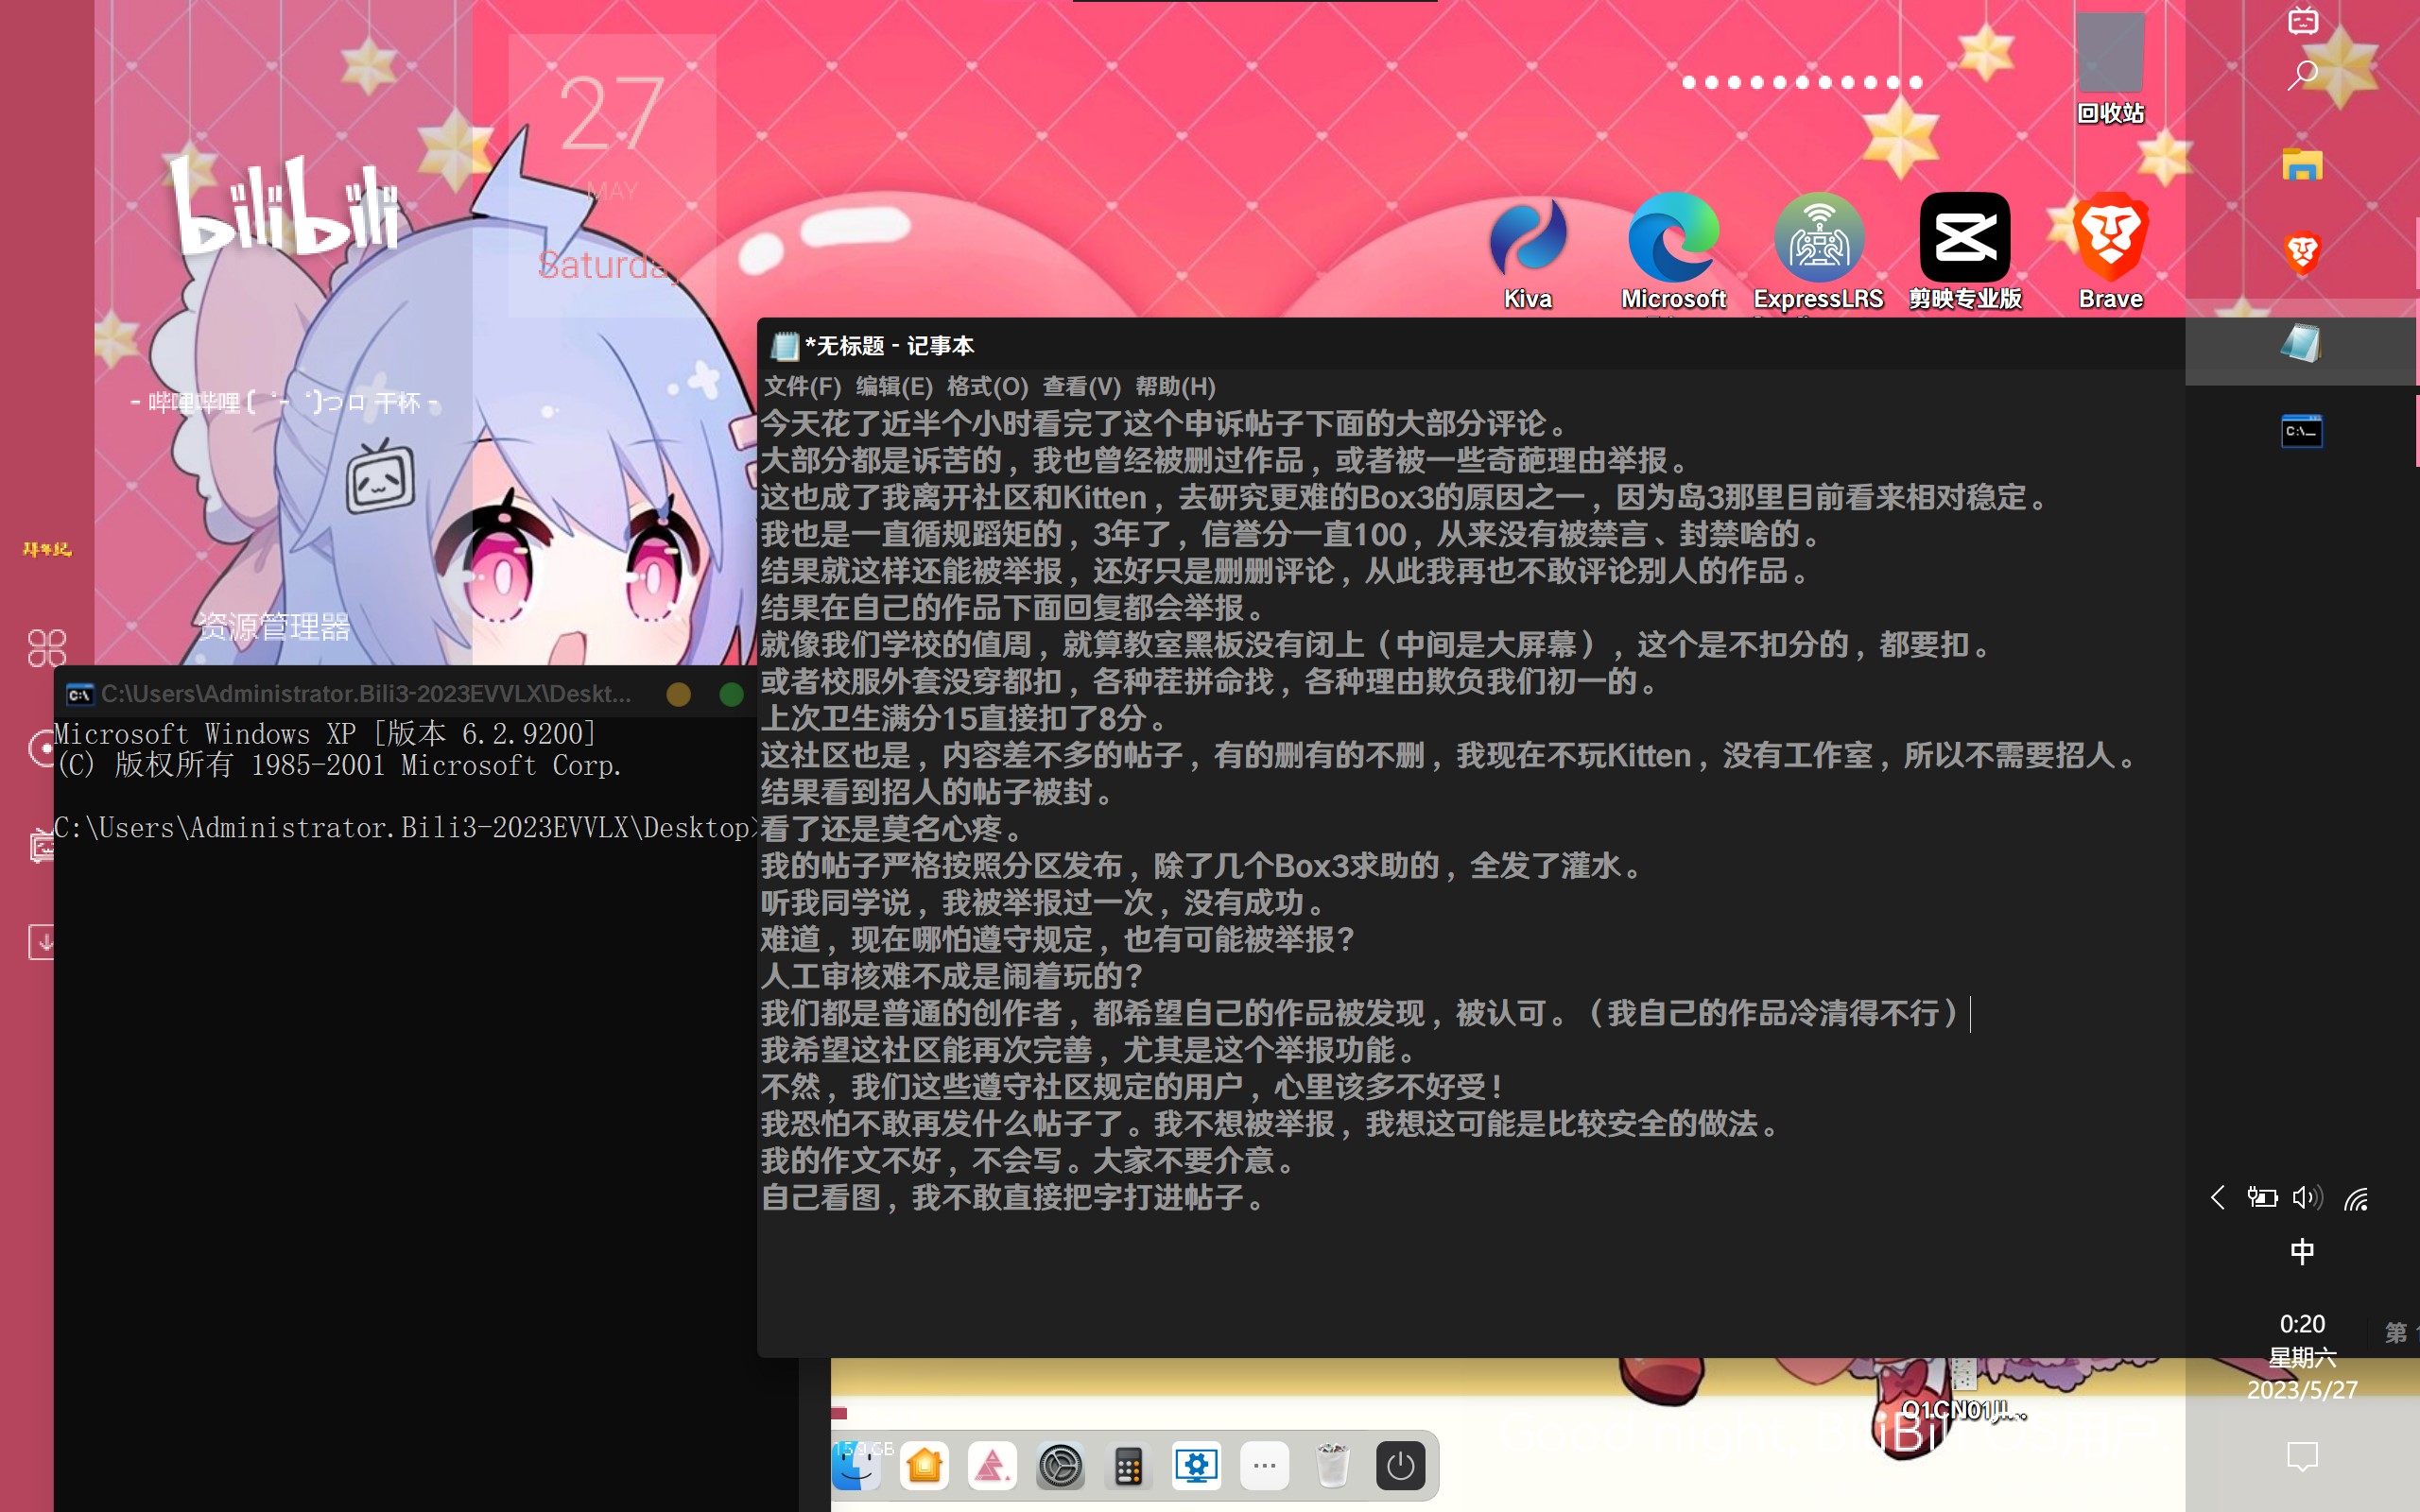Open the Trash in the dock
2420x1512 pixels.
(x=1332, y=1466)
